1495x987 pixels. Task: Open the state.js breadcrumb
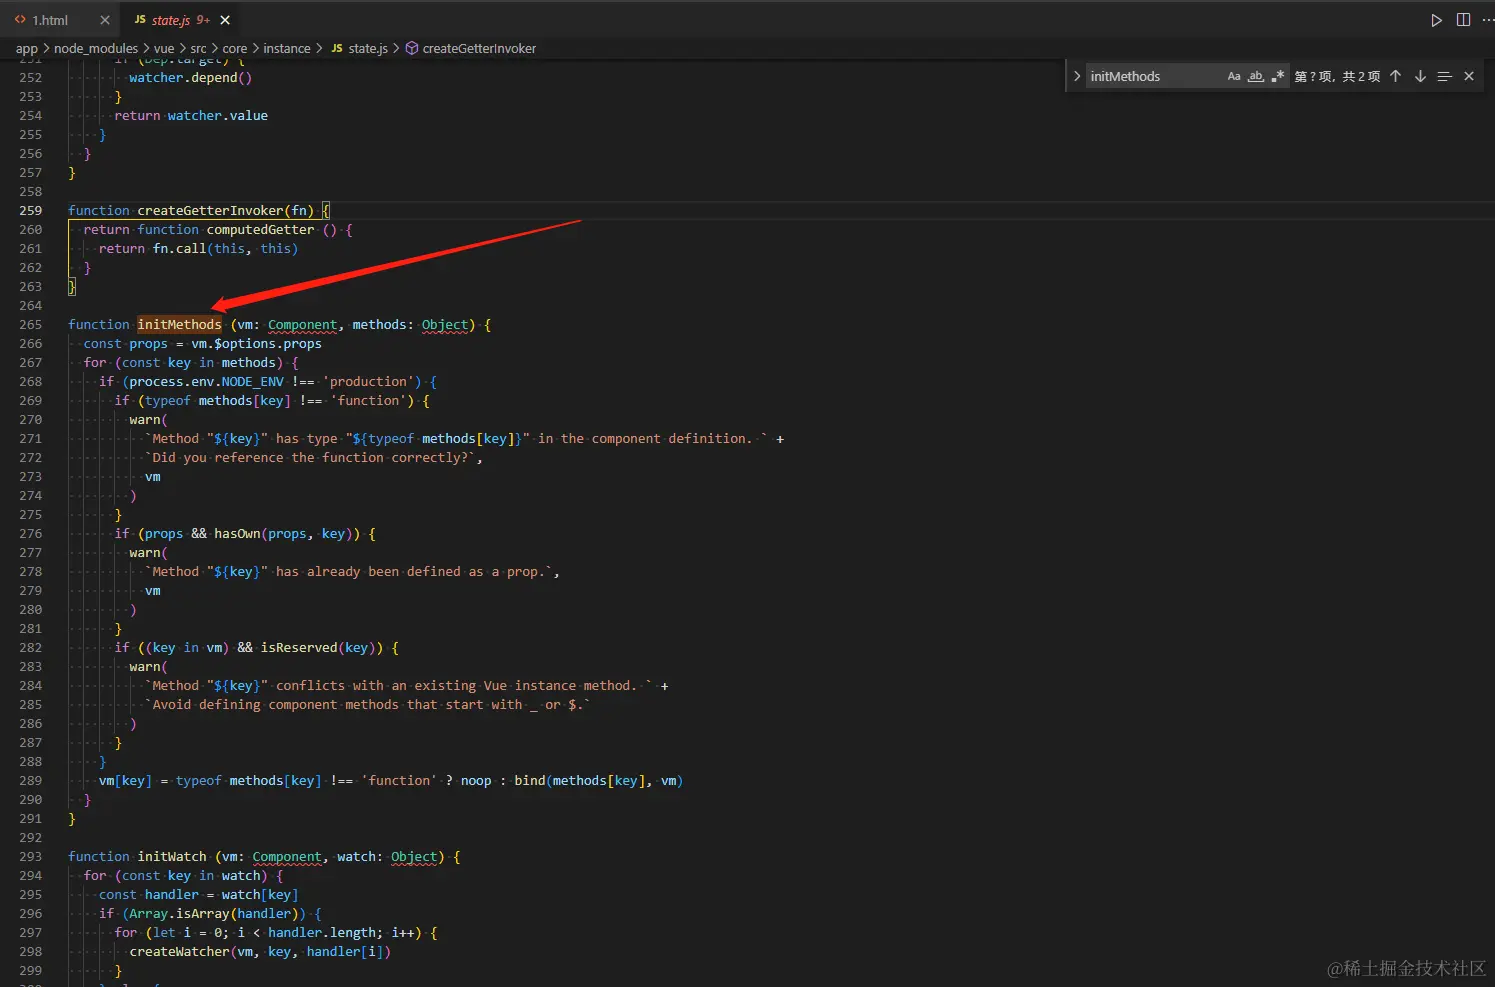pos(368,48)
